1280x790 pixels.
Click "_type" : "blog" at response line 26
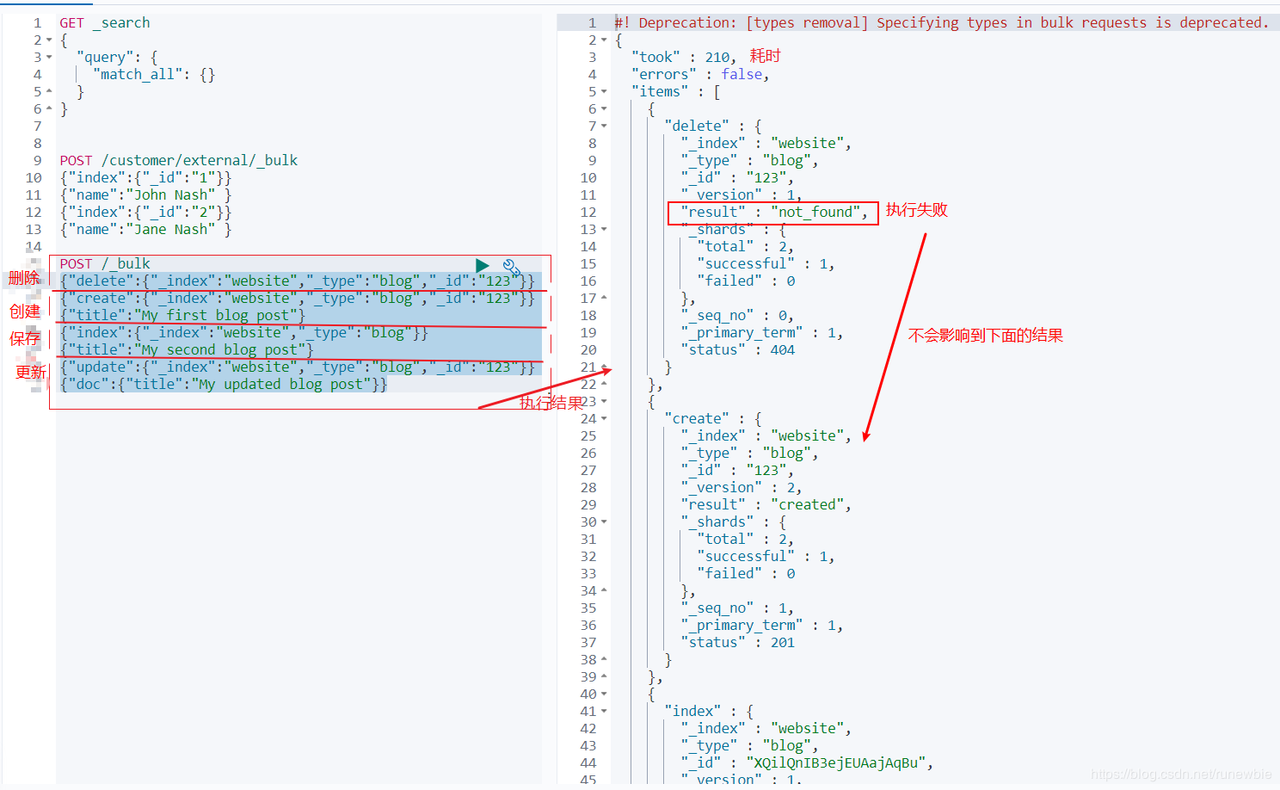tap(750, 453)
